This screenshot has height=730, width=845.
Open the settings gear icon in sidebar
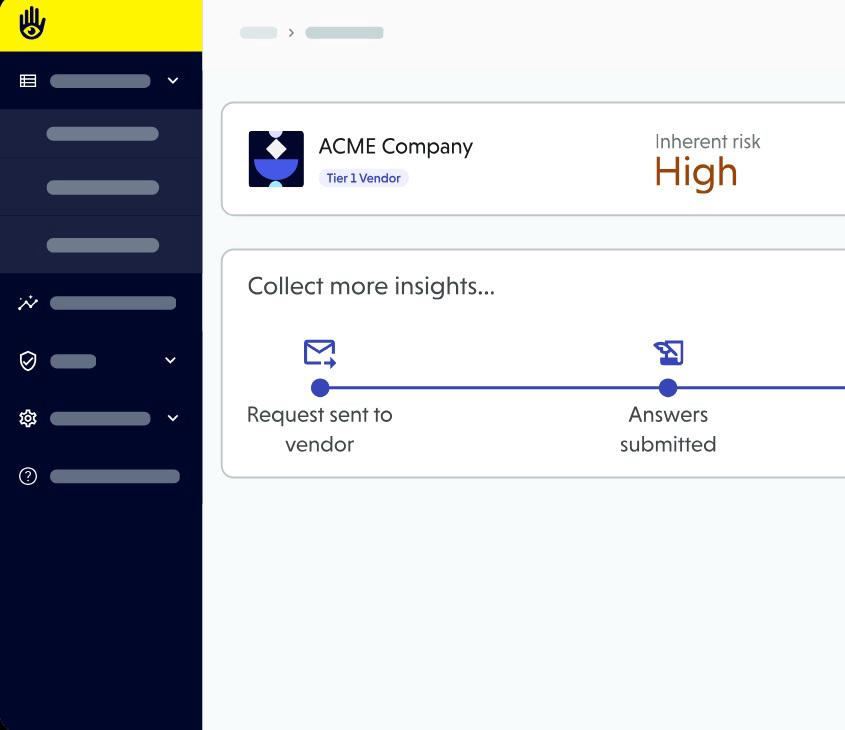28,419
